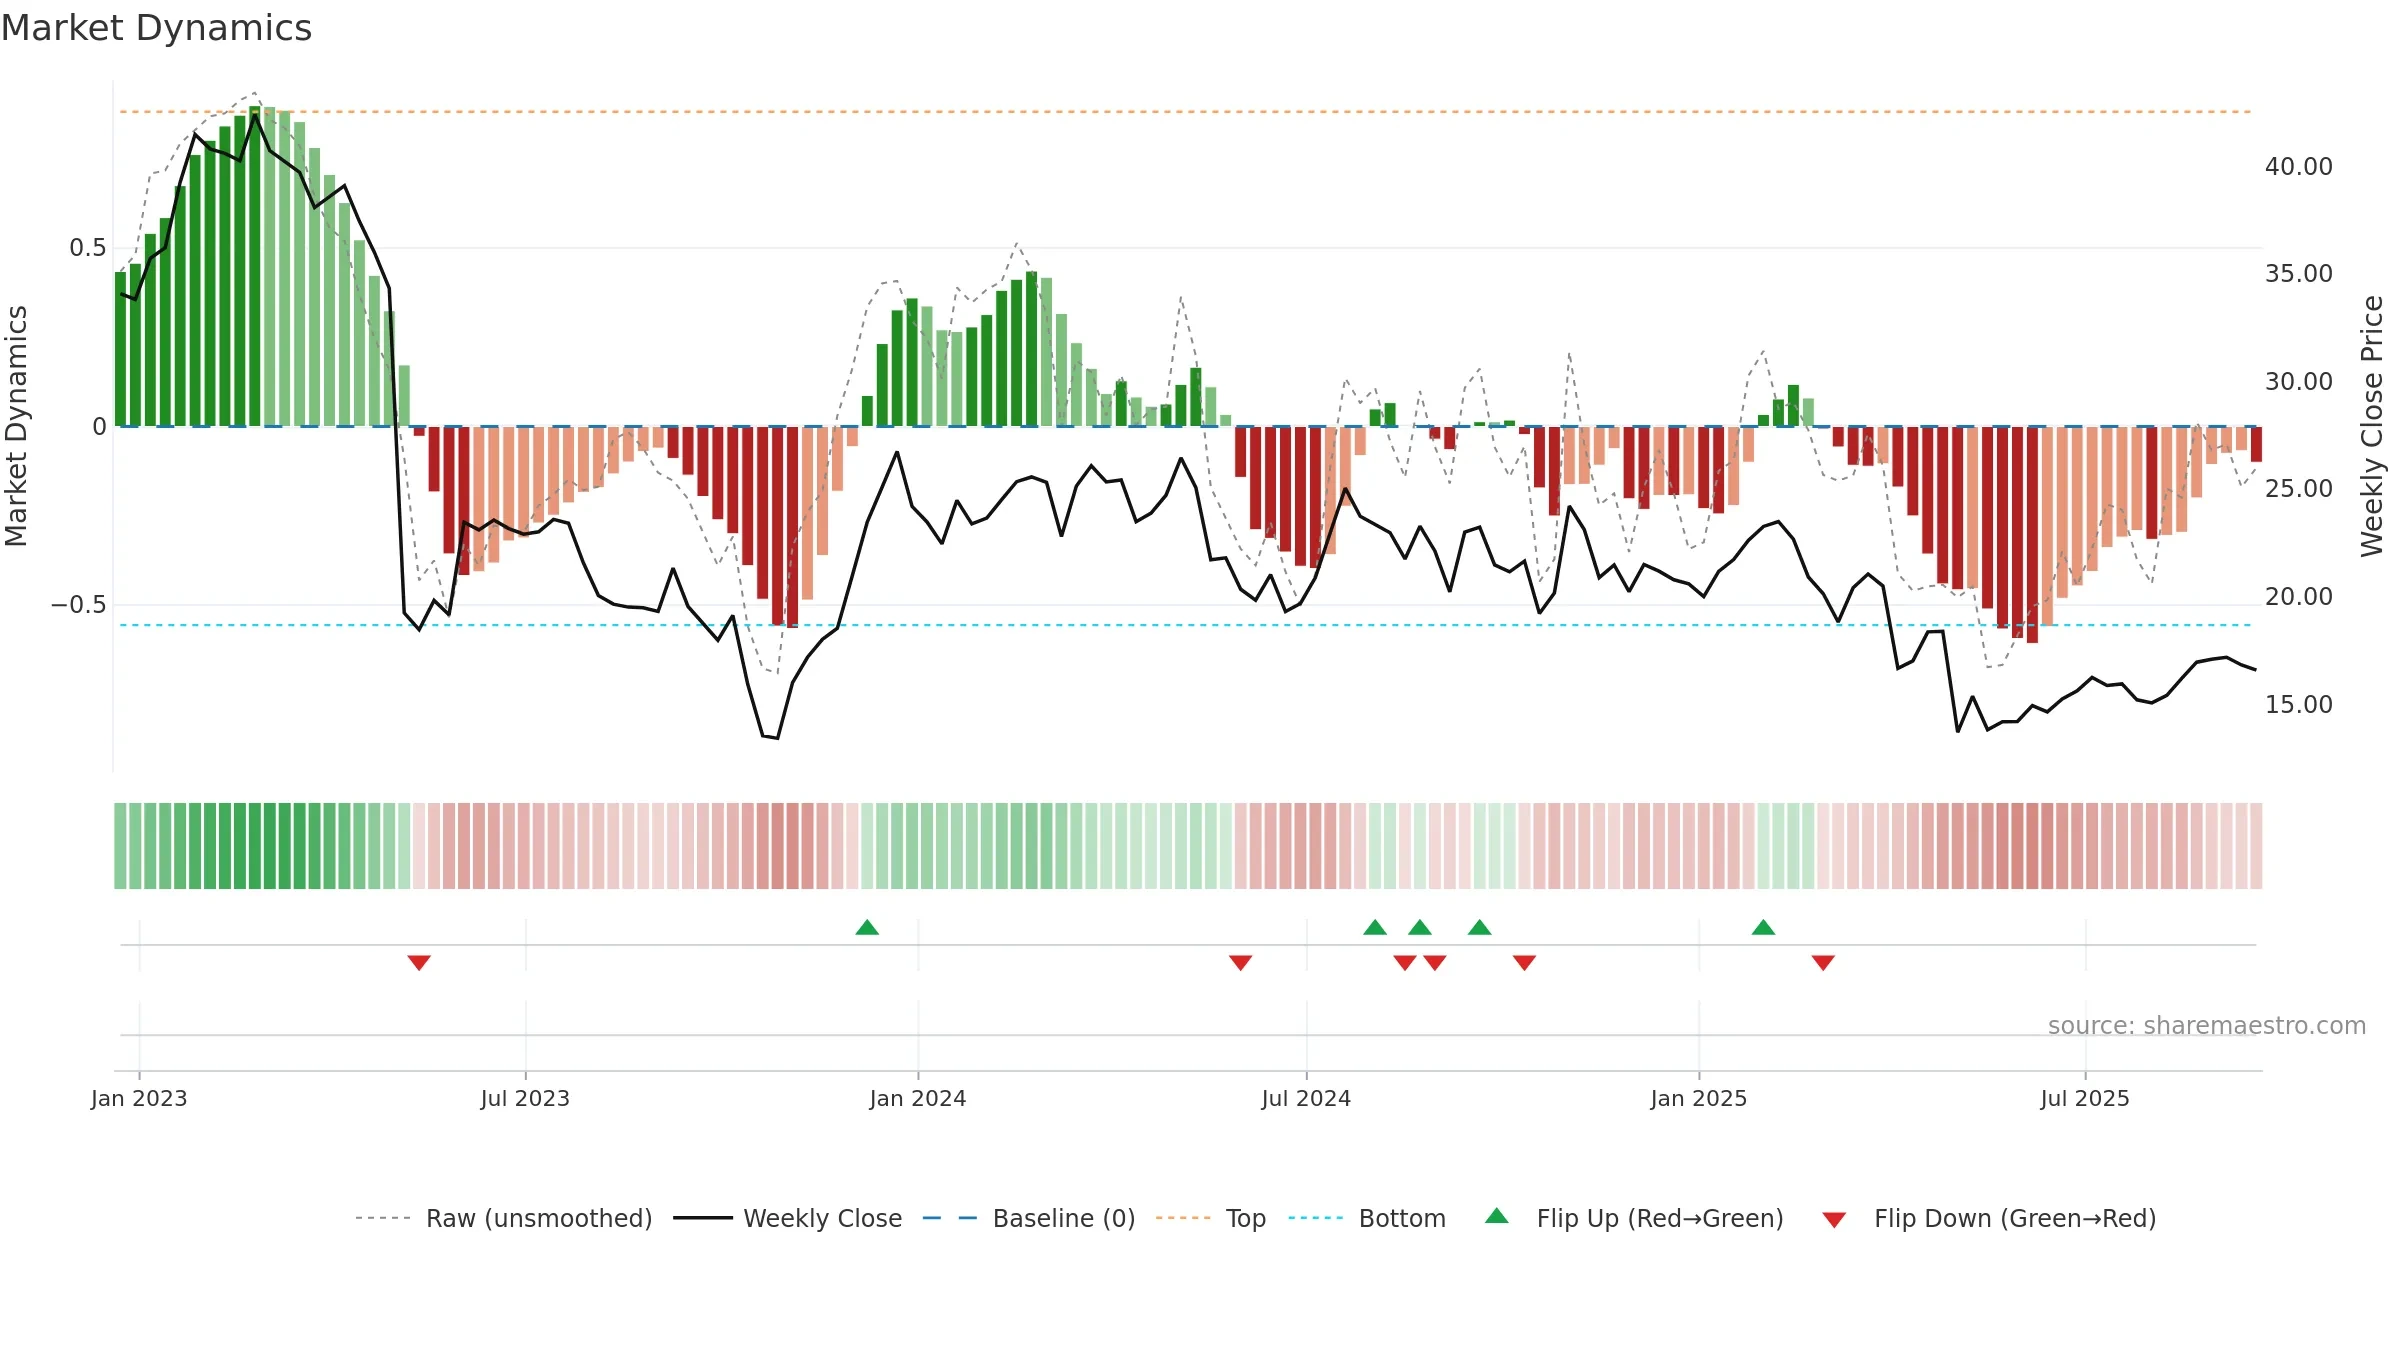This screenshot has height=1350, width=2400.
Task: Click the Jan 2024 axis label
Action: 918,1098
